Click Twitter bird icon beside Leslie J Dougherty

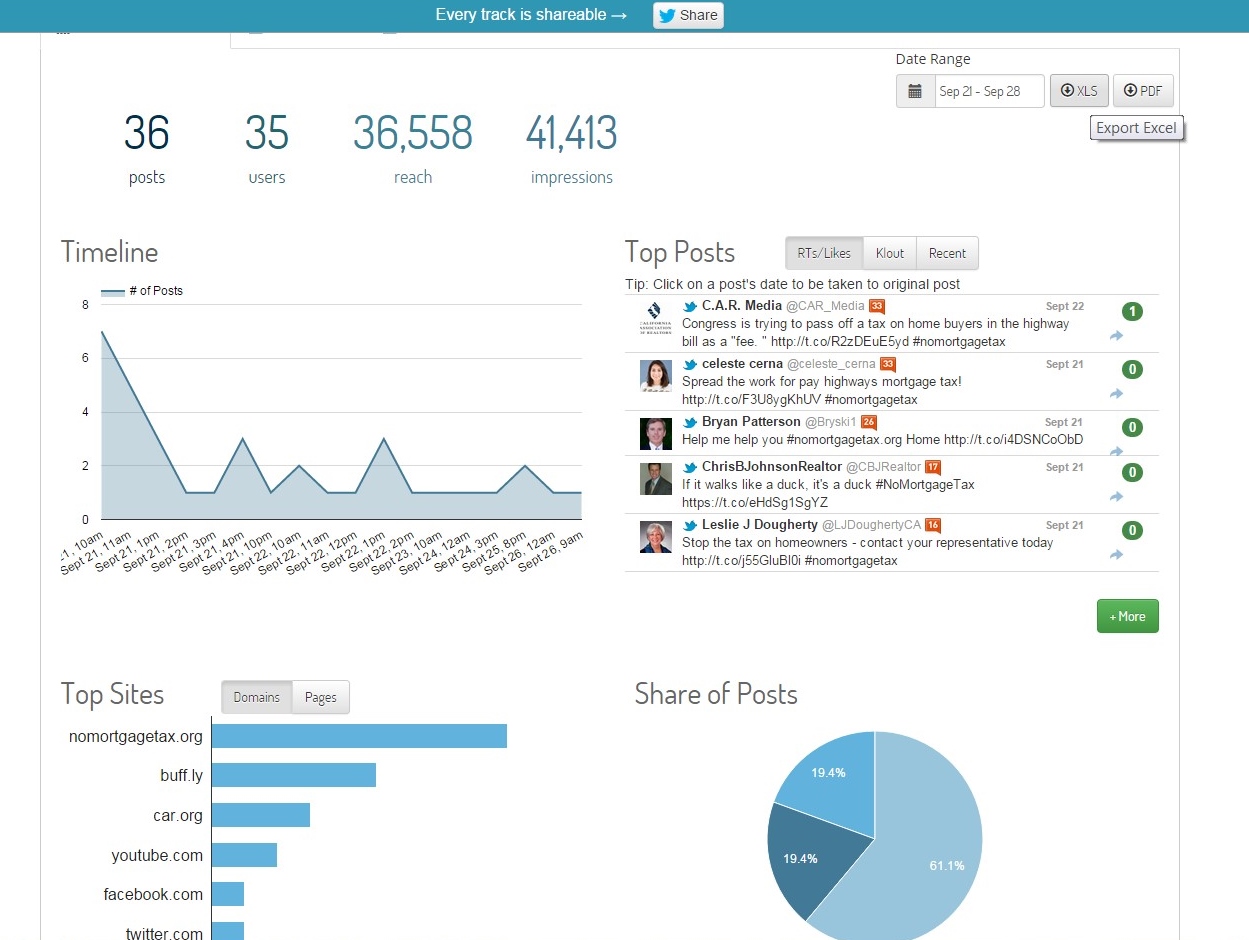[690, 526]
